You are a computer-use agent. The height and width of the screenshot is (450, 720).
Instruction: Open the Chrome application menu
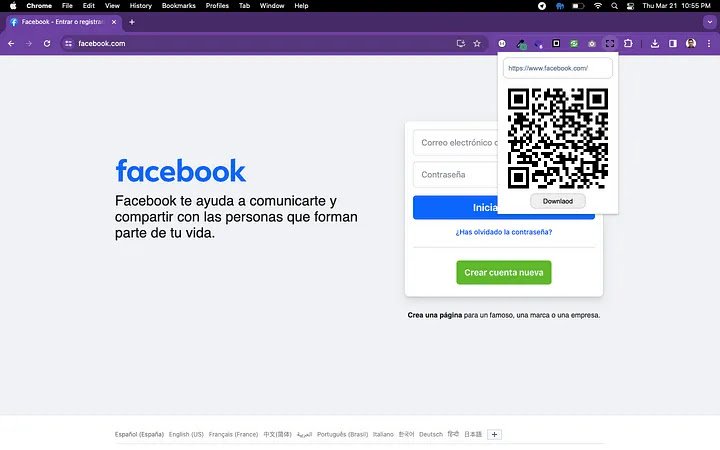(x=39, y=6)
